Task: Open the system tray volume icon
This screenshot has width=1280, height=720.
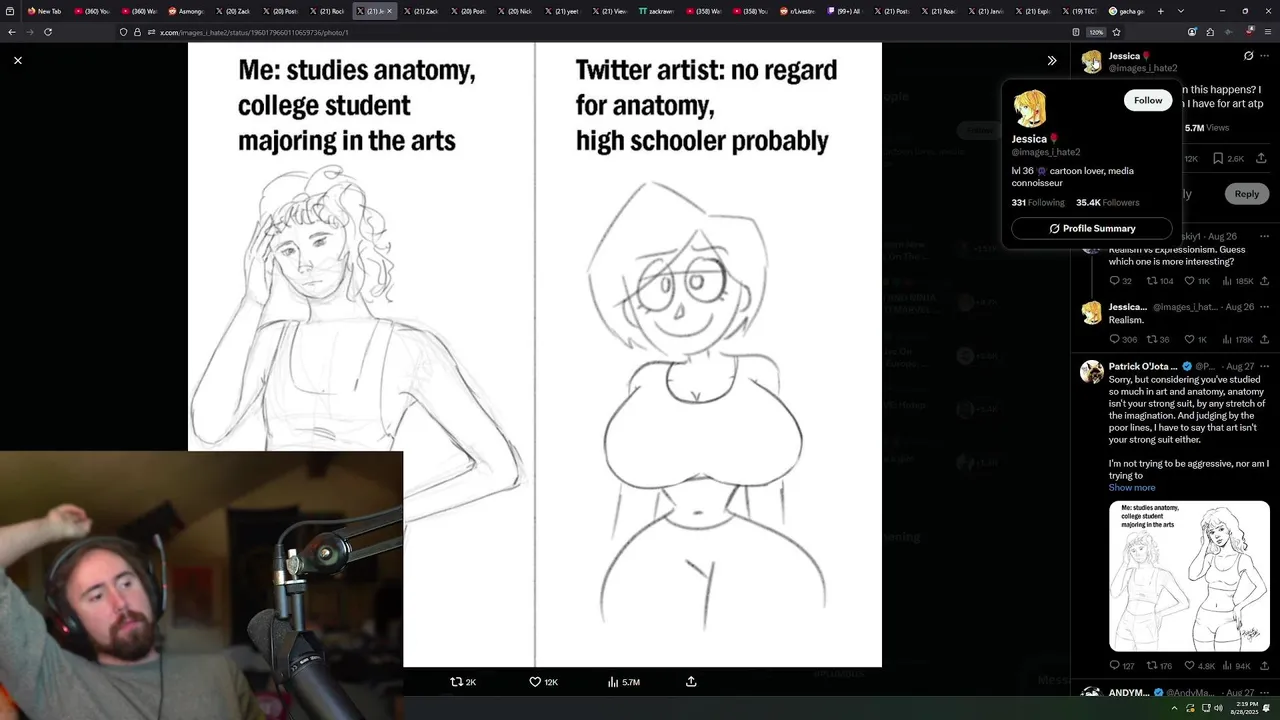Action: point(1217,708)
